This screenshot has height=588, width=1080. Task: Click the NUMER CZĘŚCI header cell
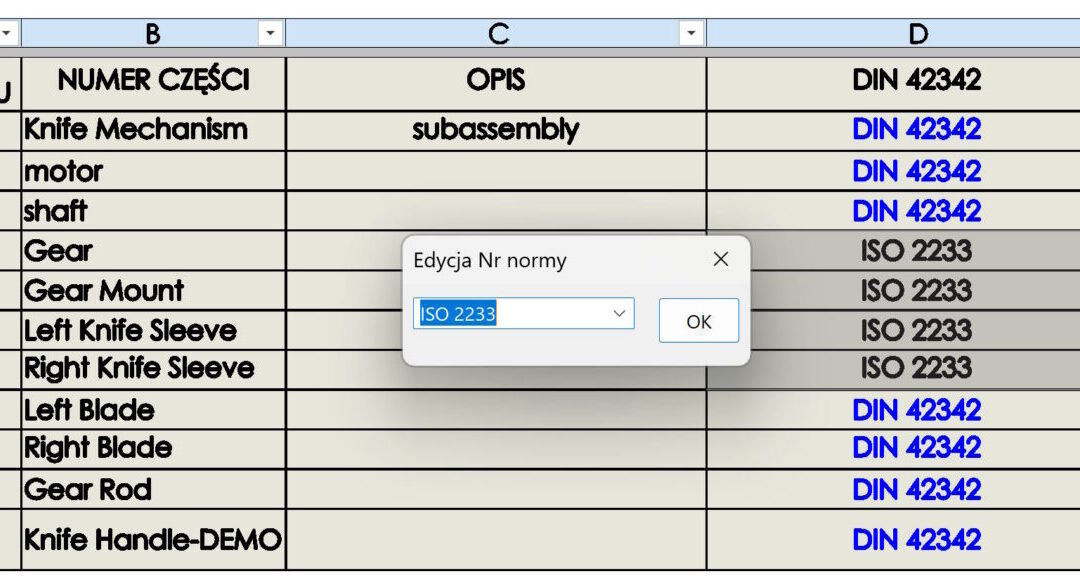153,81
